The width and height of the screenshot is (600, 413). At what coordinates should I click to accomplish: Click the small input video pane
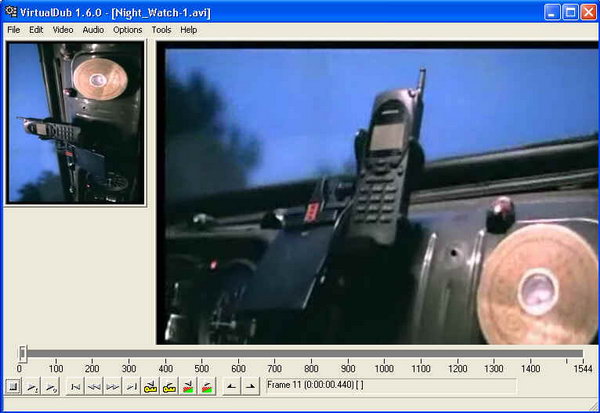point(75,123)
